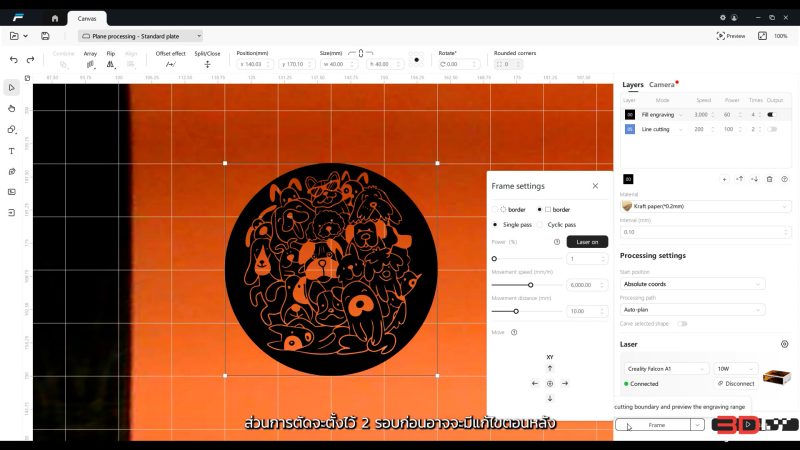Choose the Select arrow tool in left sidebar
Viewport: 800px width, 450px height.
coord(12,88)
